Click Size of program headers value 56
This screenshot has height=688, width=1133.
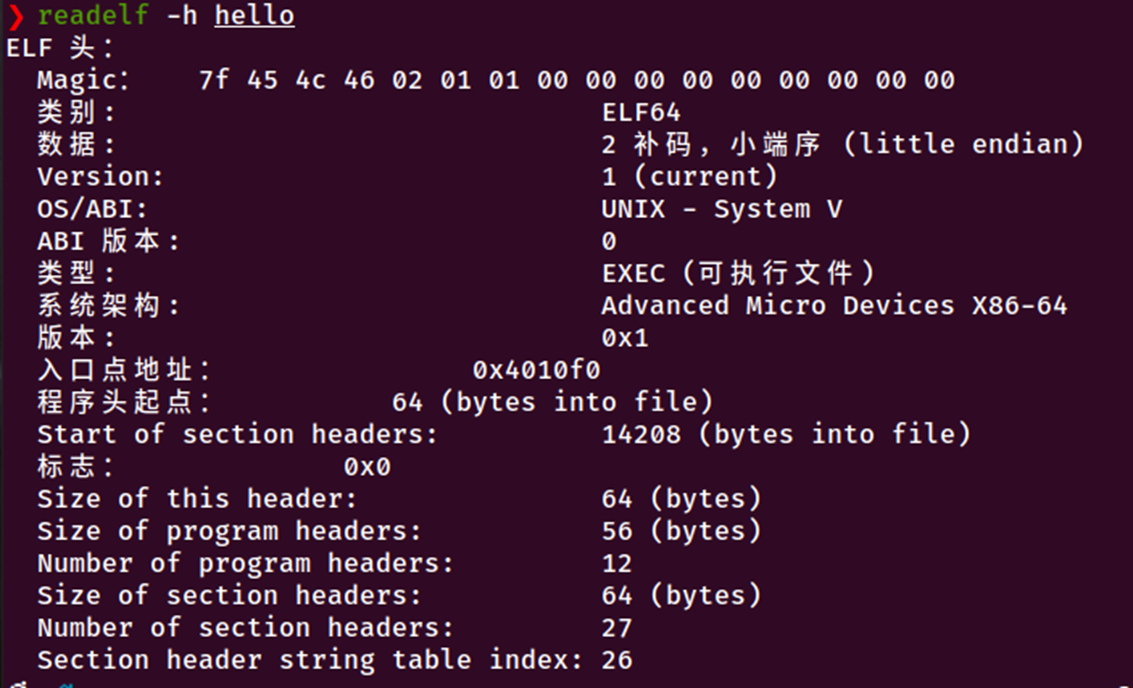617,531
